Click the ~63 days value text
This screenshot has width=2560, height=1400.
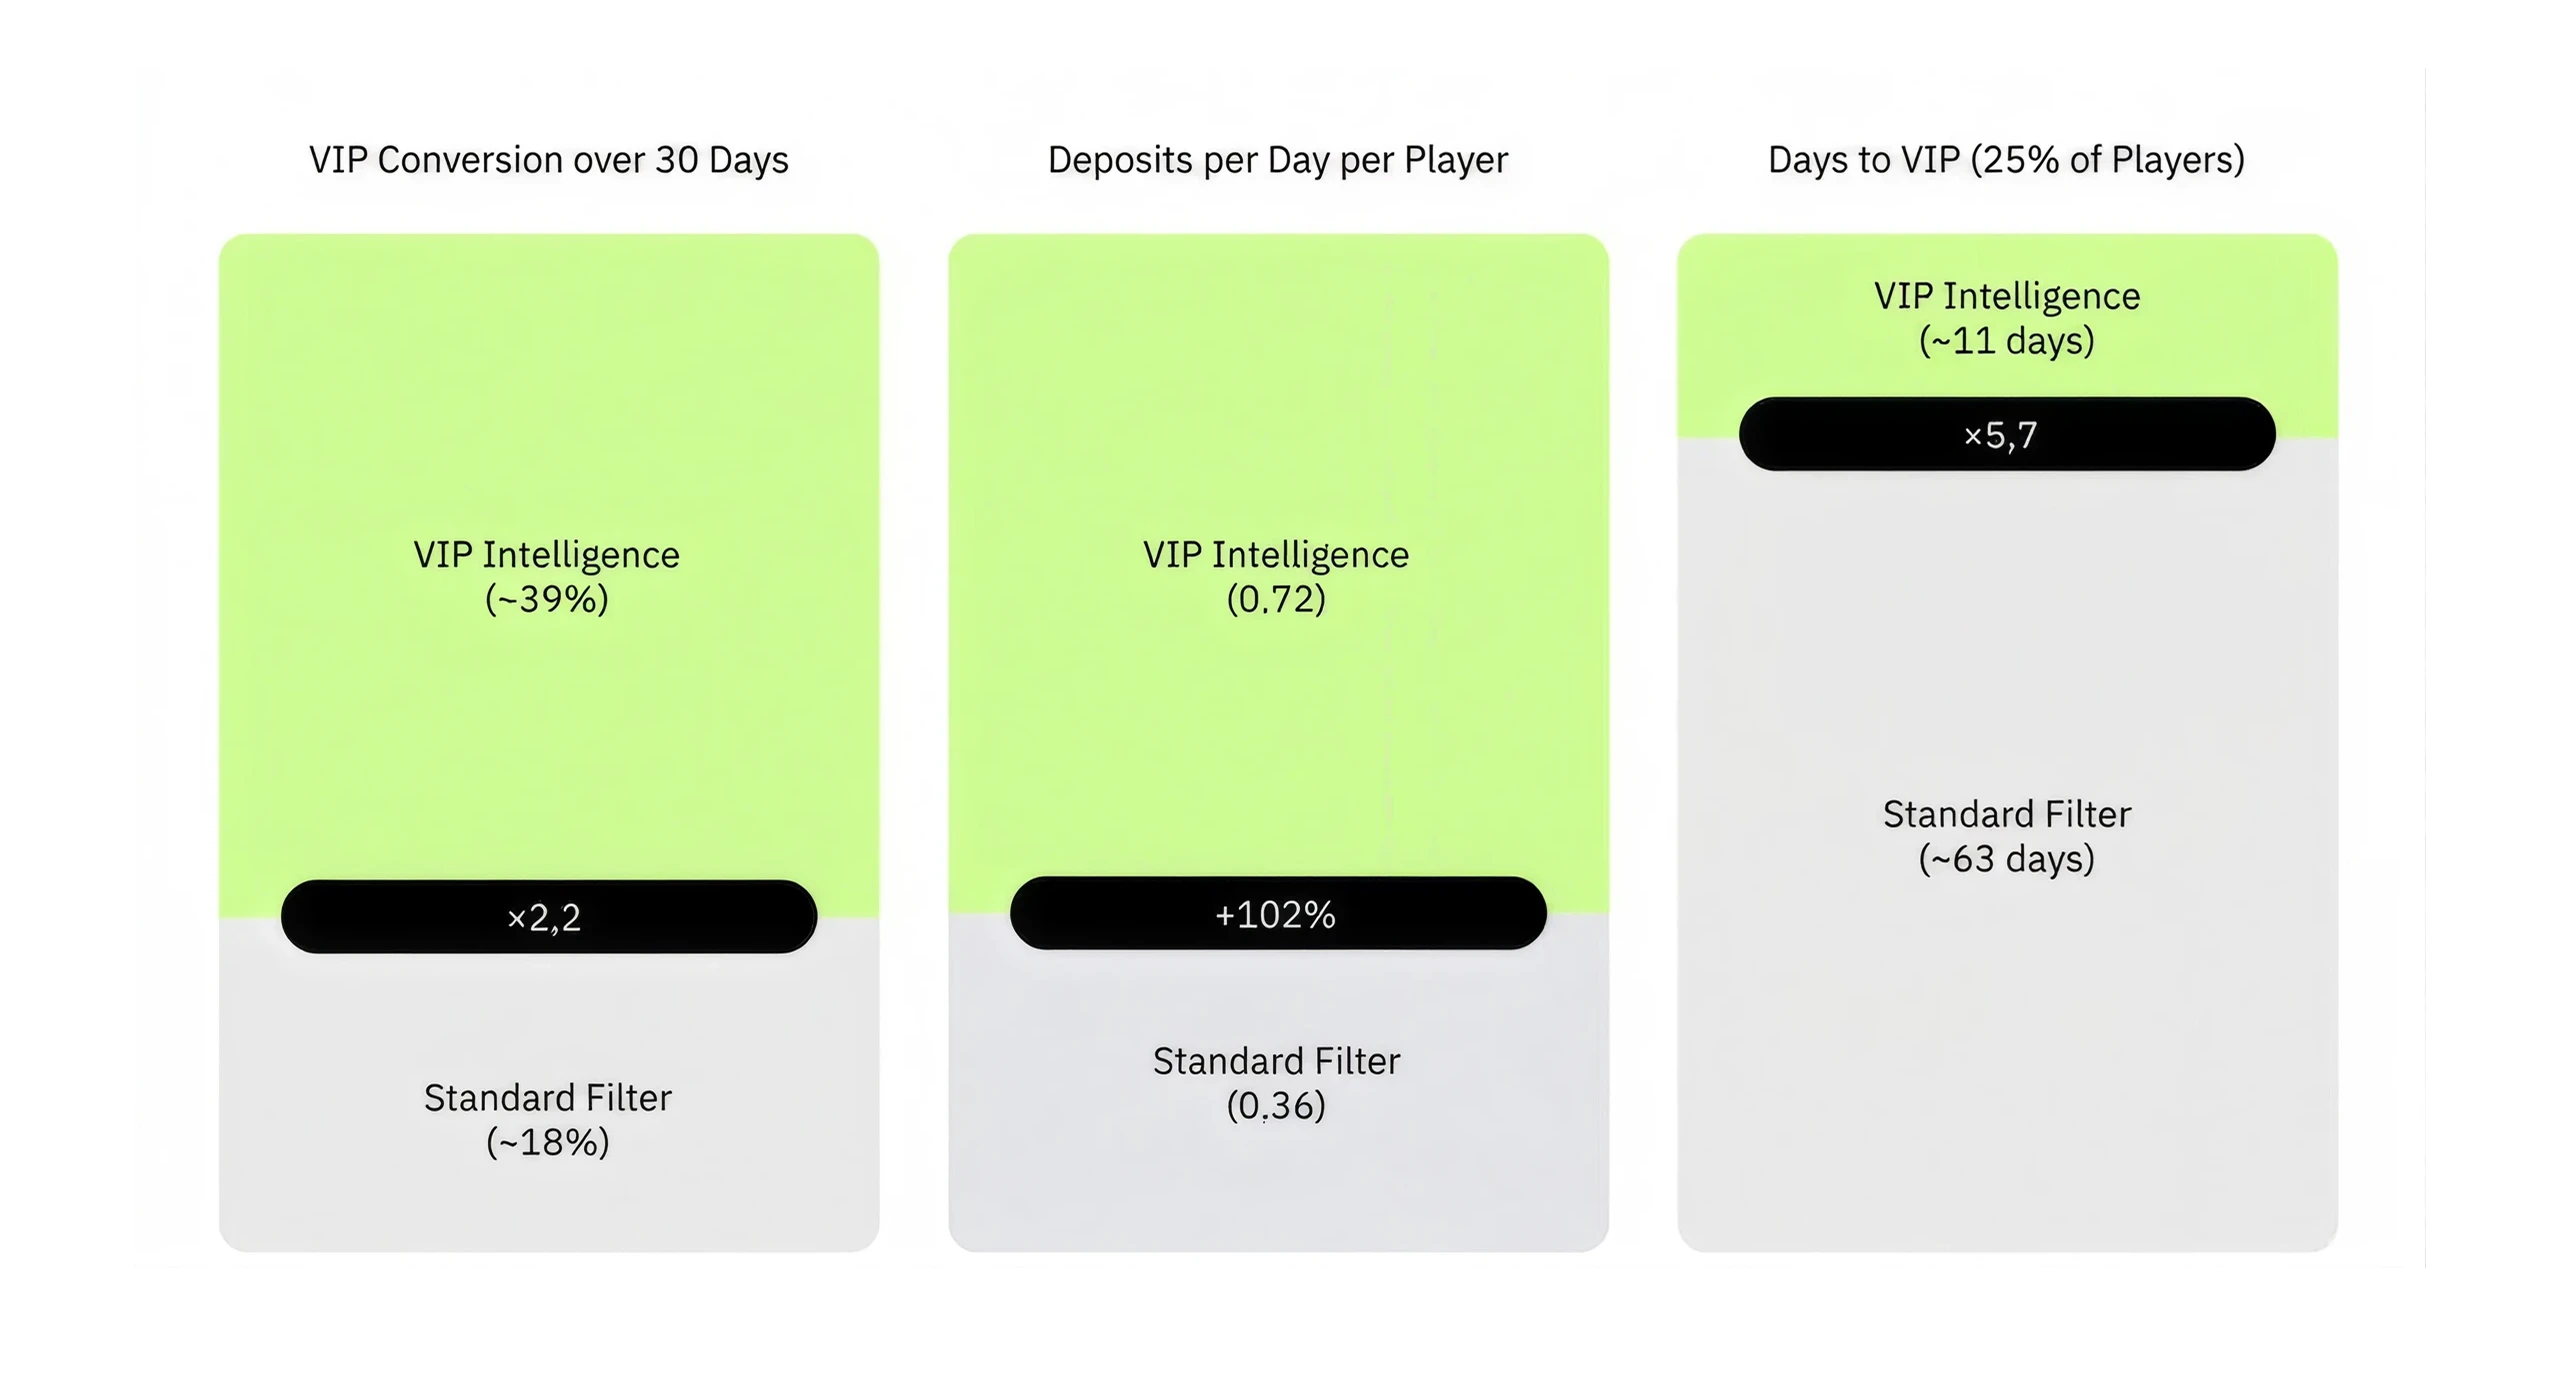coord(2007,859)
